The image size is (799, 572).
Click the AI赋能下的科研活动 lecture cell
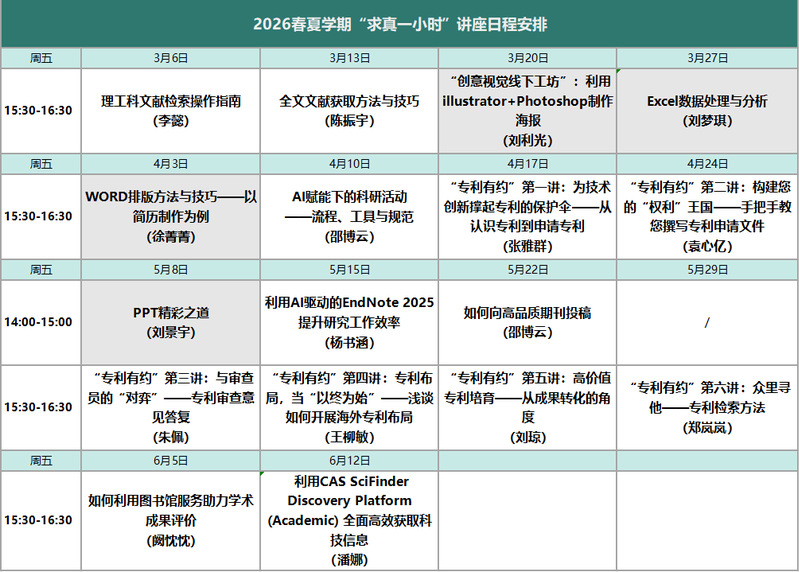(x=349, y=215)
